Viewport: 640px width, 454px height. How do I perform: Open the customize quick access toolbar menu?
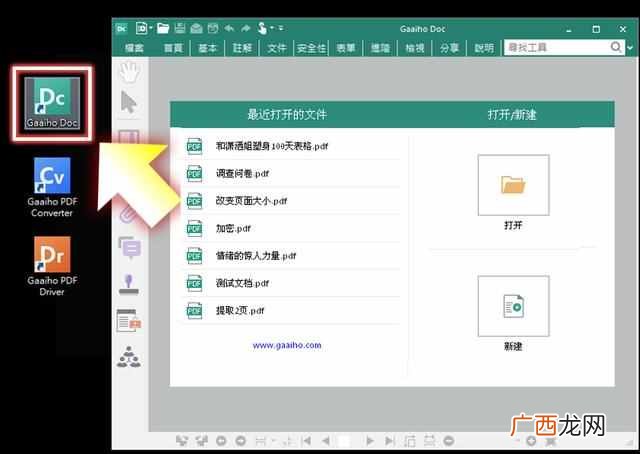pos(281,28)
